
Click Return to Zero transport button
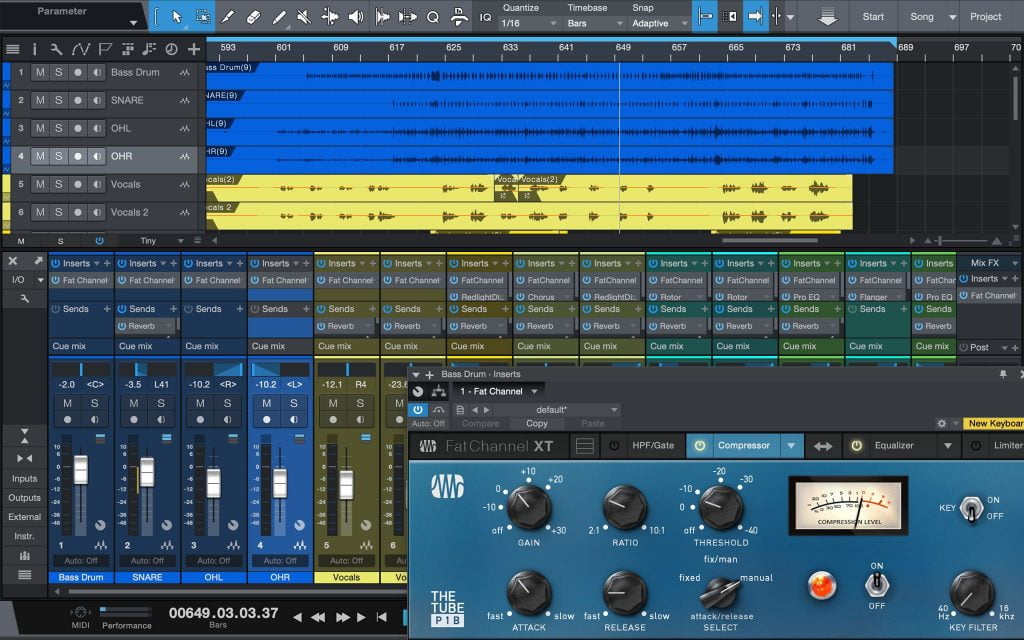pos(381,617)
